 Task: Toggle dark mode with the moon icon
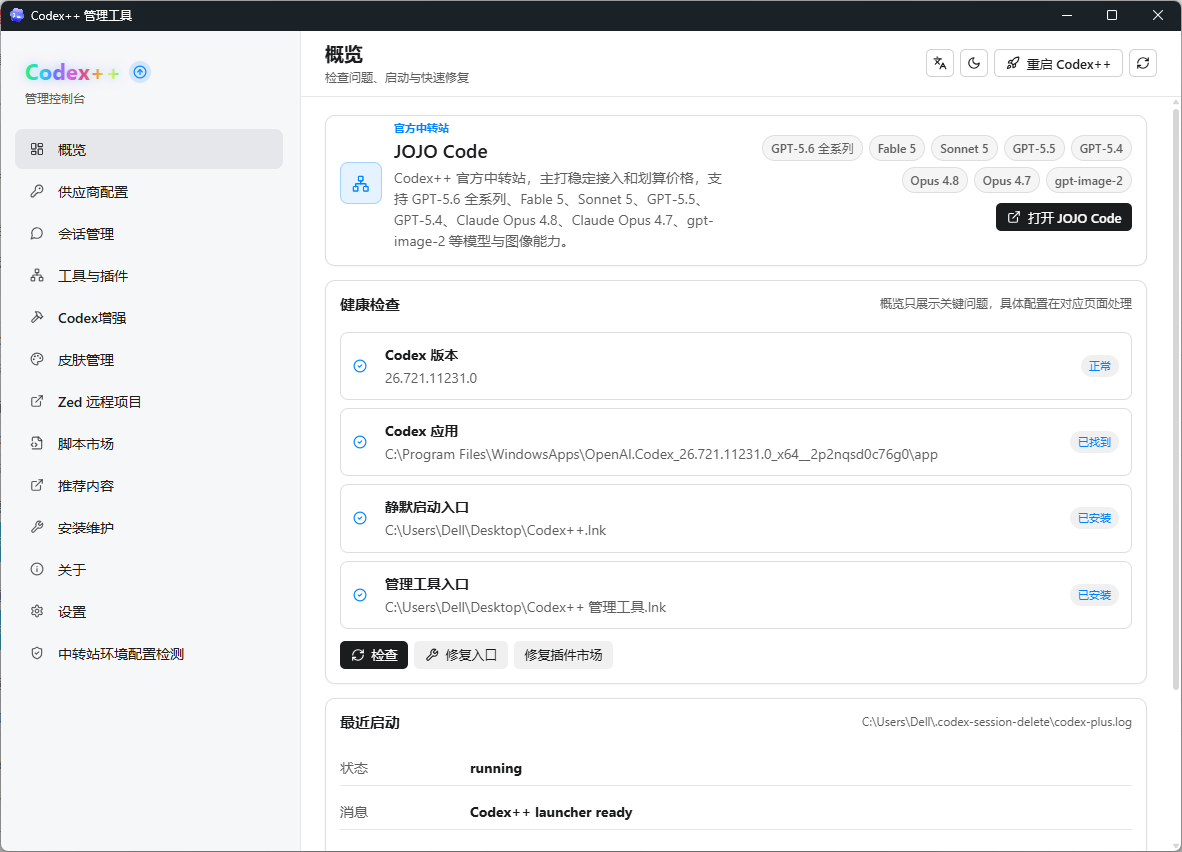[974, 63]
